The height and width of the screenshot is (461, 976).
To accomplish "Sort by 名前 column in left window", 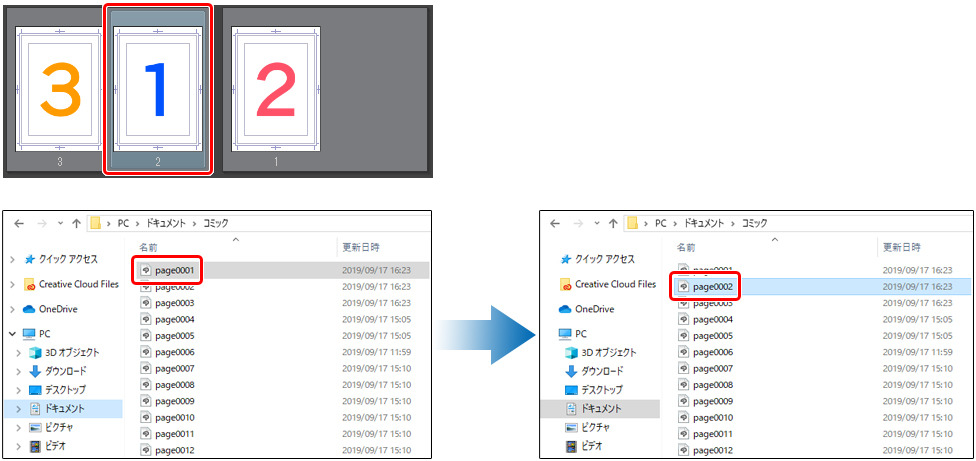I will click(148, 248).
